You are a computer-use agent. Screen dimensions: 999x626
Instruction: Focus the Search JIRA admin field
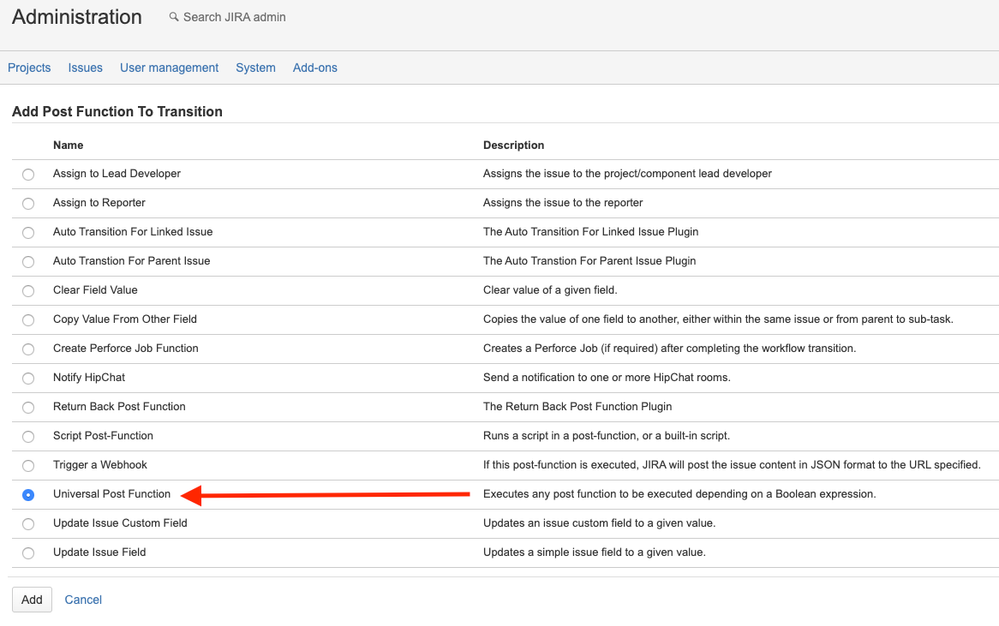[234, 17]
